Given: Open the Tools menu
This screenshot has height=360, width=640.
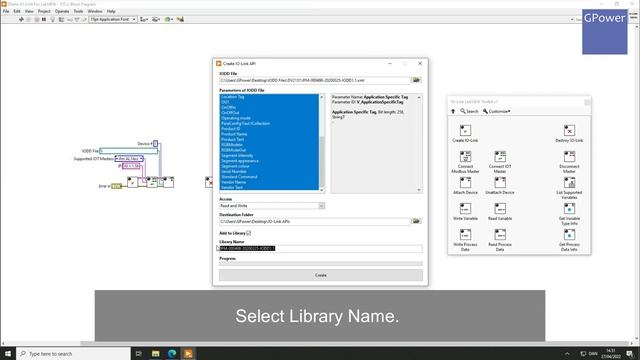Looking at the screenshot, I should click(x=78, y=11).
